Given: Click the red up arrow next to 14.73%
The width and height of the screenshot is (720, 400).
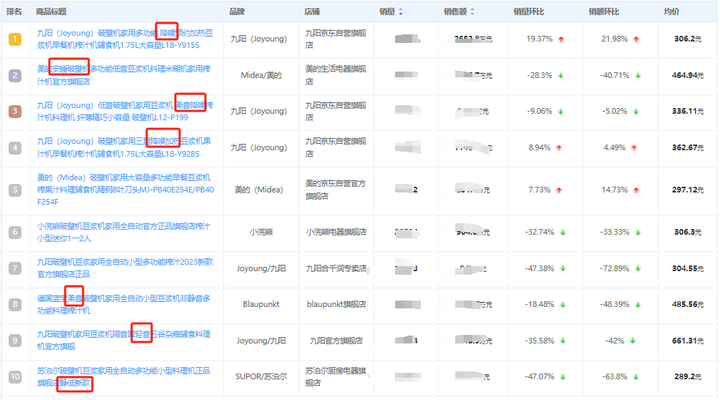Looking at the screenshot, I should [636, 190].
